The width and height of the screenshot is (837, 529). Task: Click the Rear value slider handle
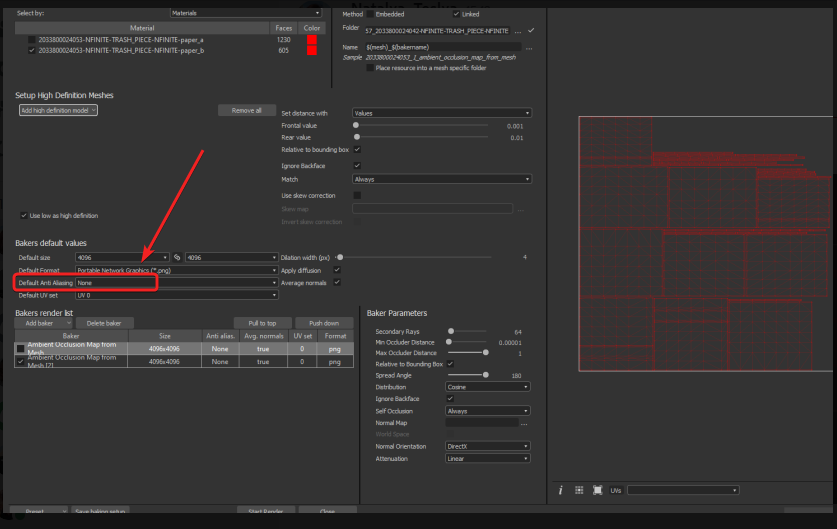[357, 137]
